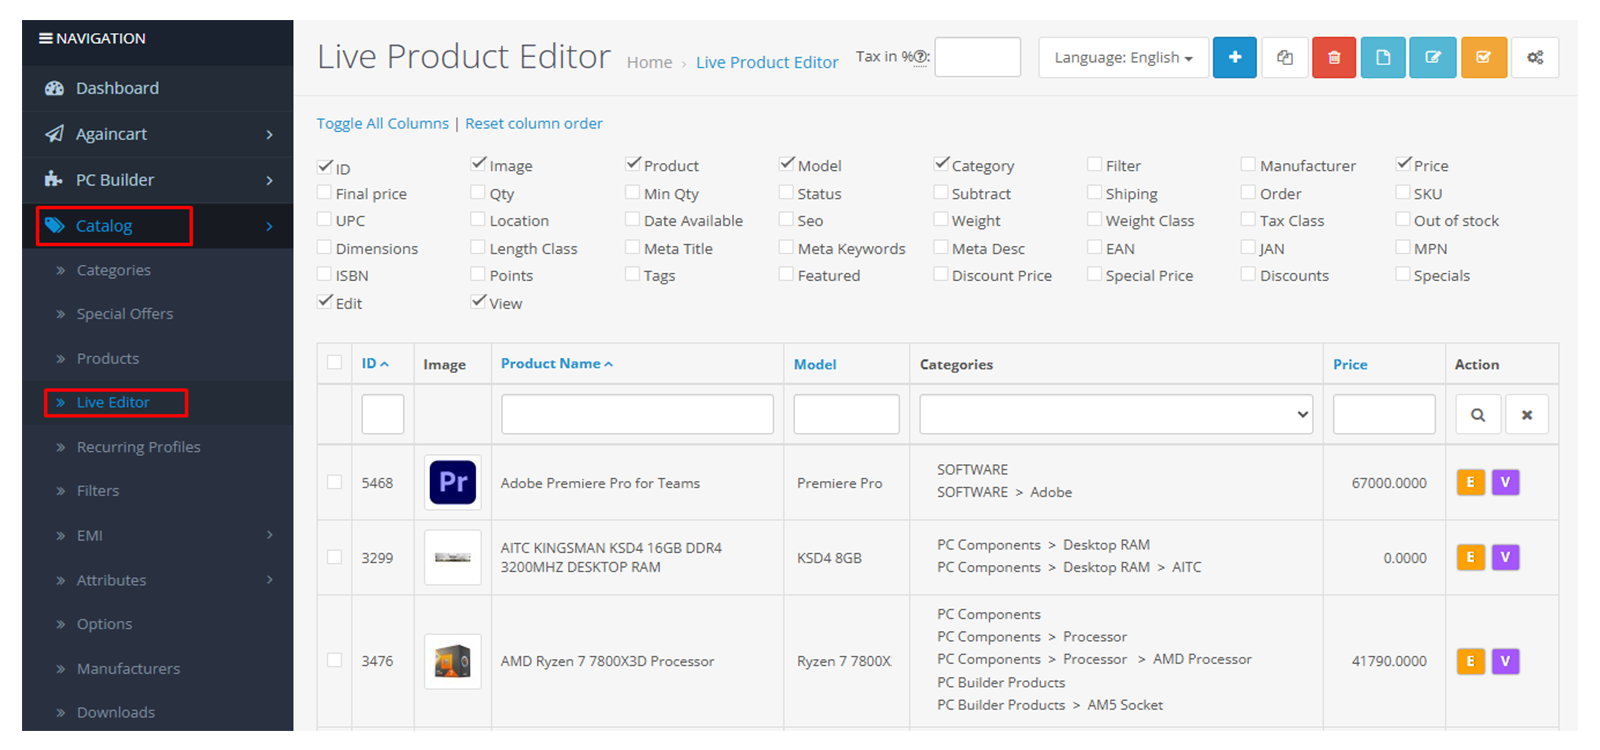Open the Language: English dropdown
Viewport: 1600px width, 750px height.
click(1124, 58)
